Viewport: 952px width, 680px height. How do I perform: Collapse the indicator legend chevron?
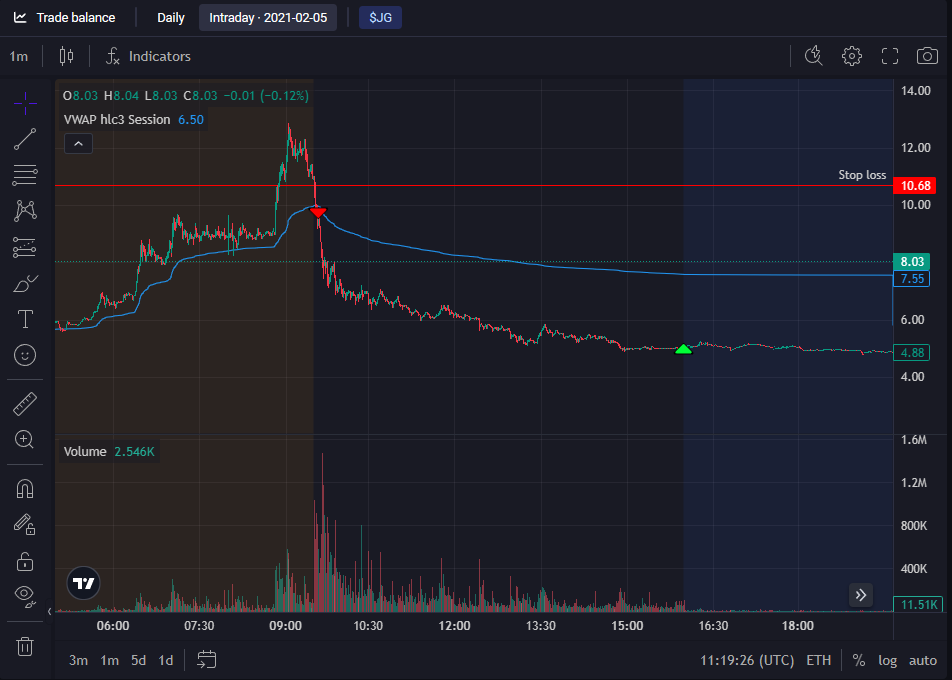tap(78, 144)
